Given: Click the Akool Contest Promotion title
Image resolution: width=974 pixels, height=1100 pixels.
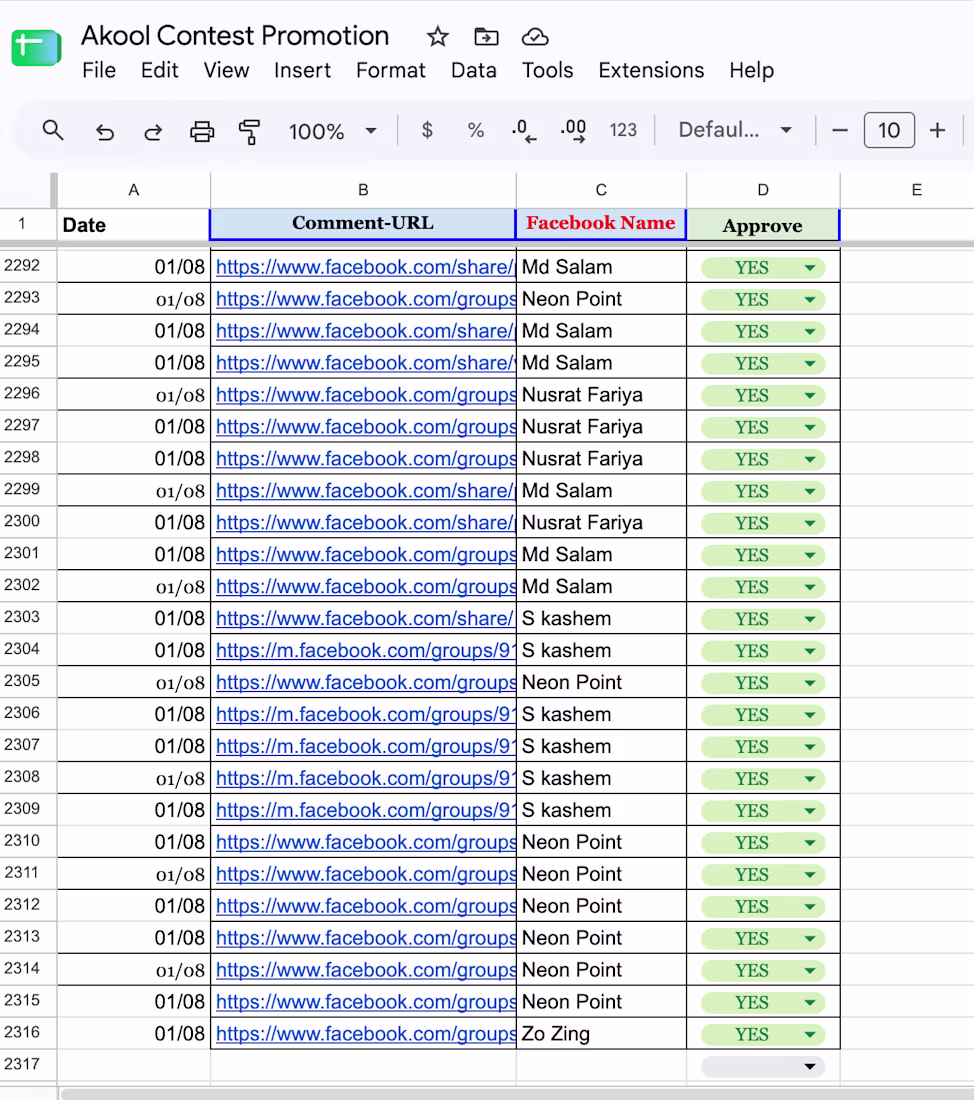Looking at the screenshot, I should (x=235, y=36).
